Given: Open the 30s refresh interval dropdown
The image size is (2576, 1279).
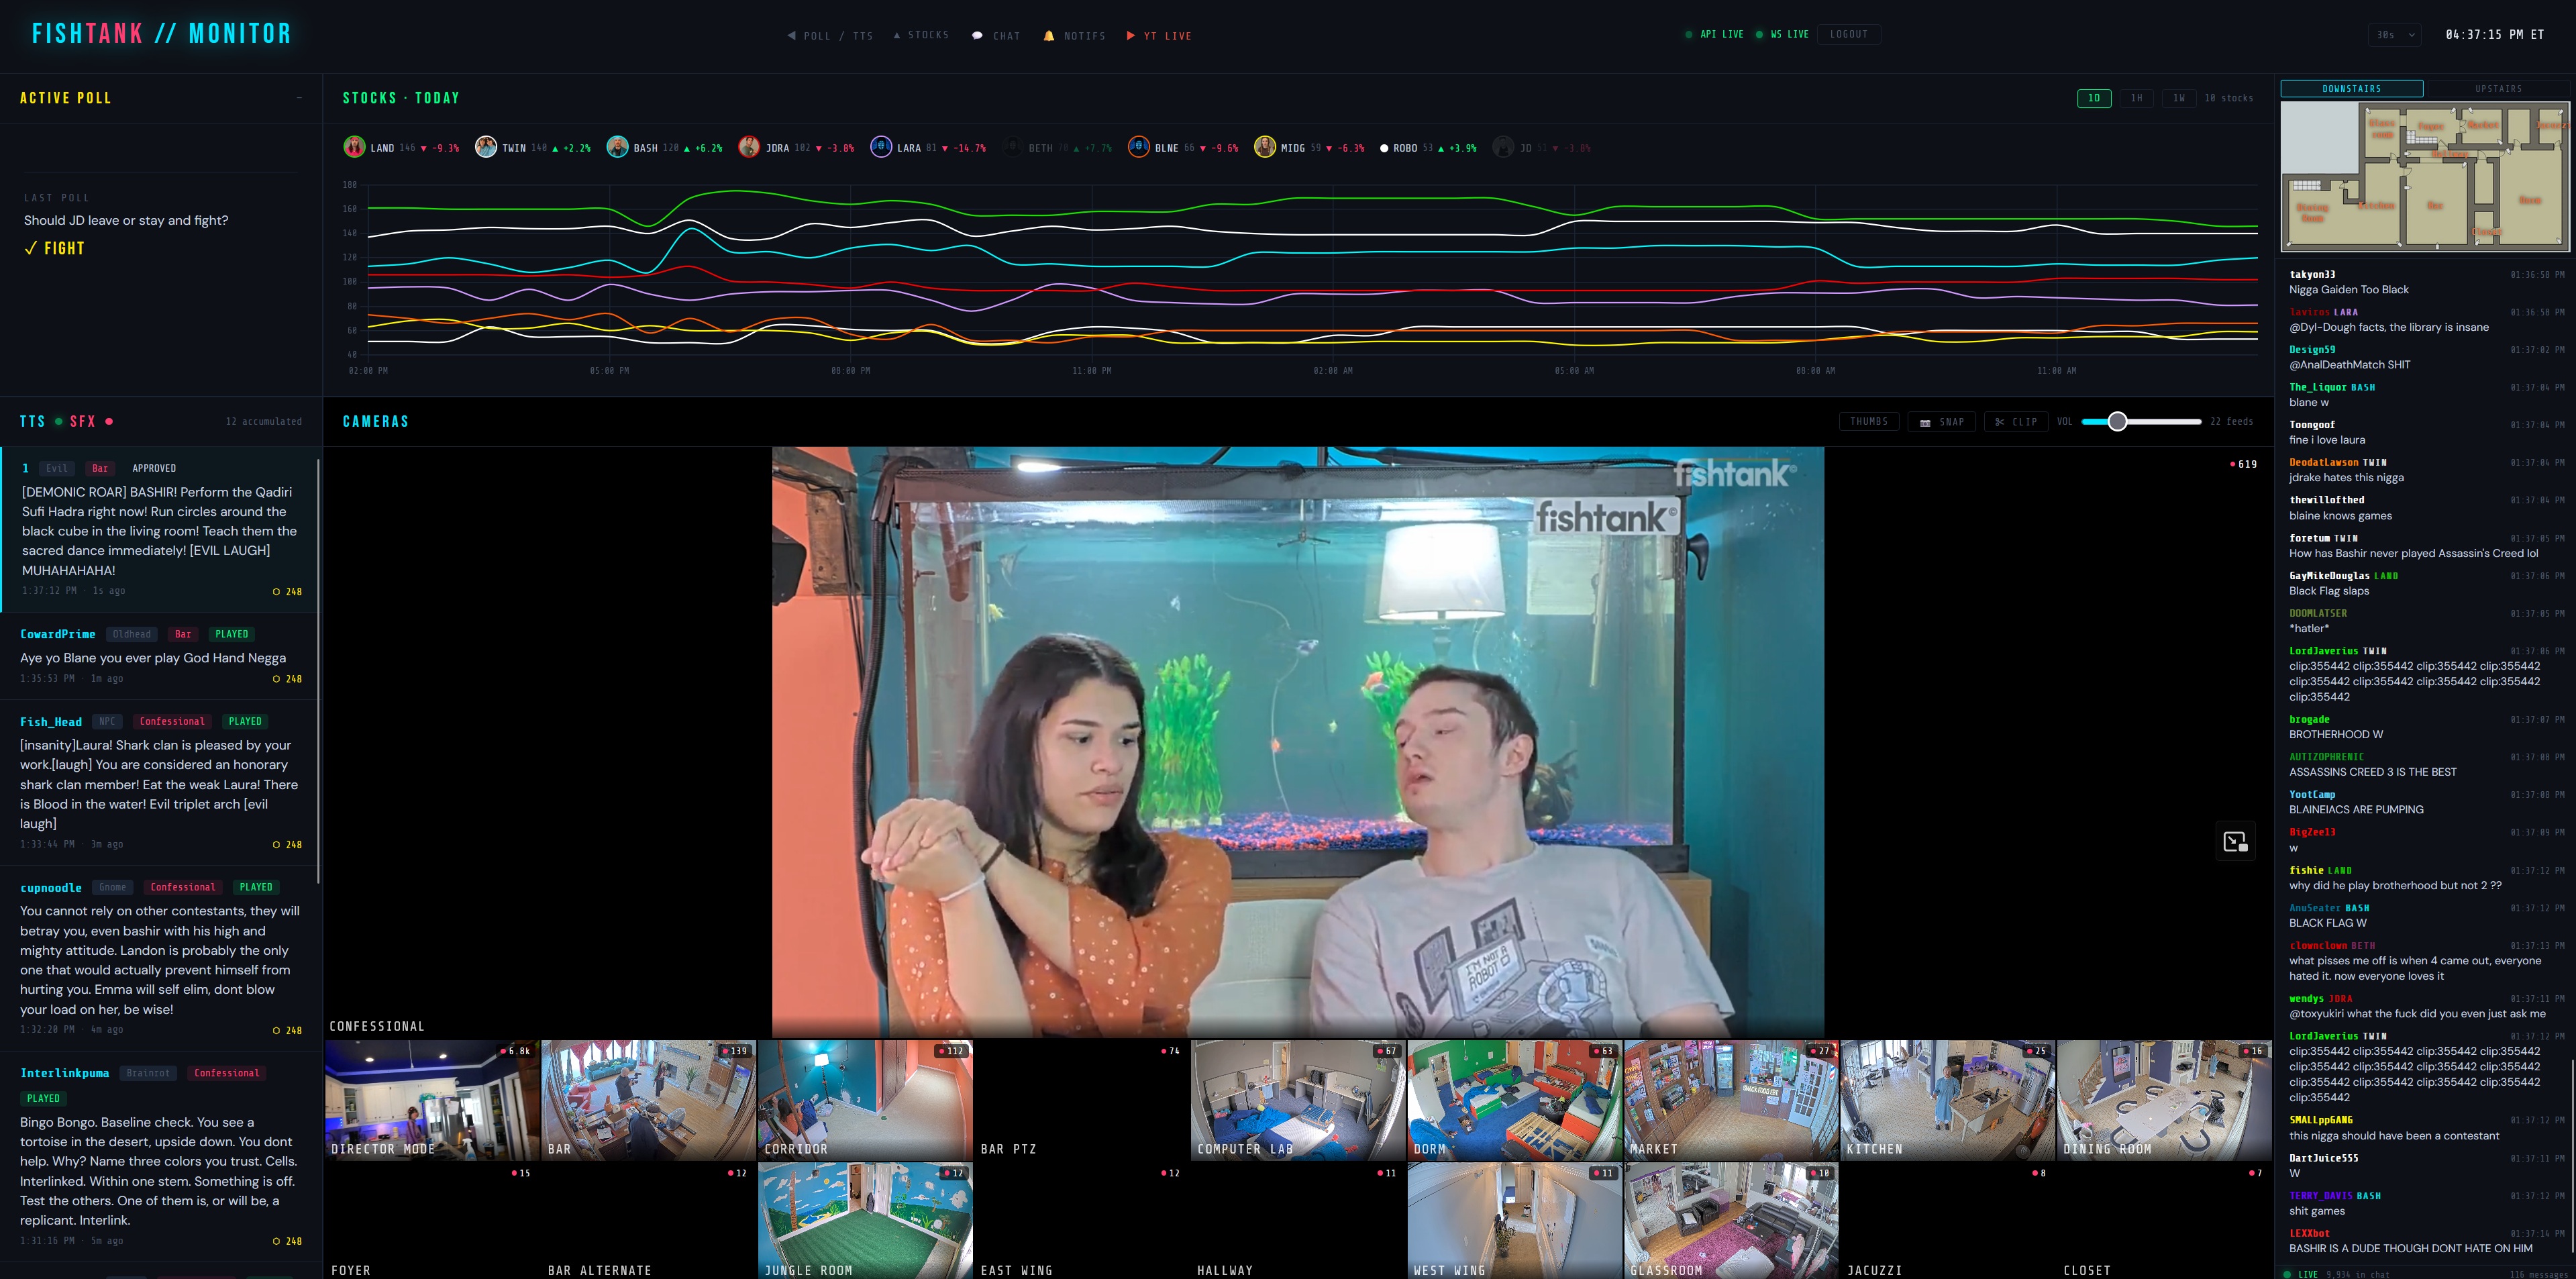Looking at the screenshot, I should tap(2394, 35).
